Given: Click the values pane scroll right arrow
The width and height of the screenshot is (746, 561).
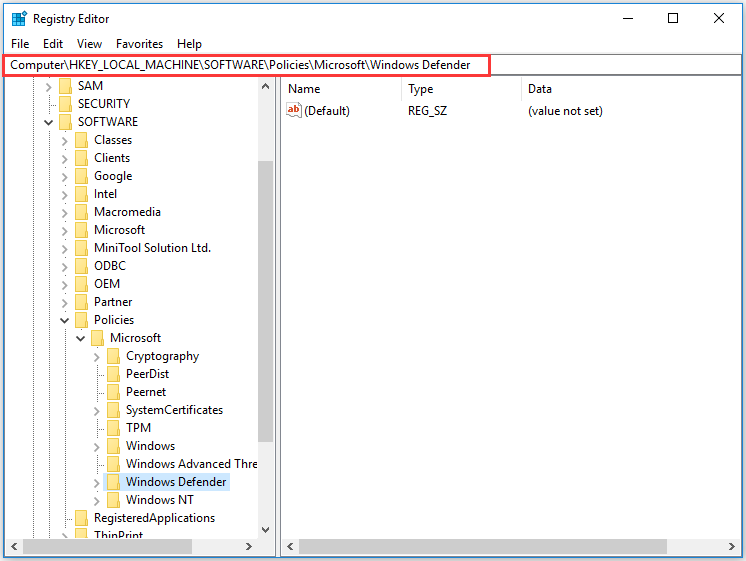Looking at the screenshot, I should (x=732, y=546).
